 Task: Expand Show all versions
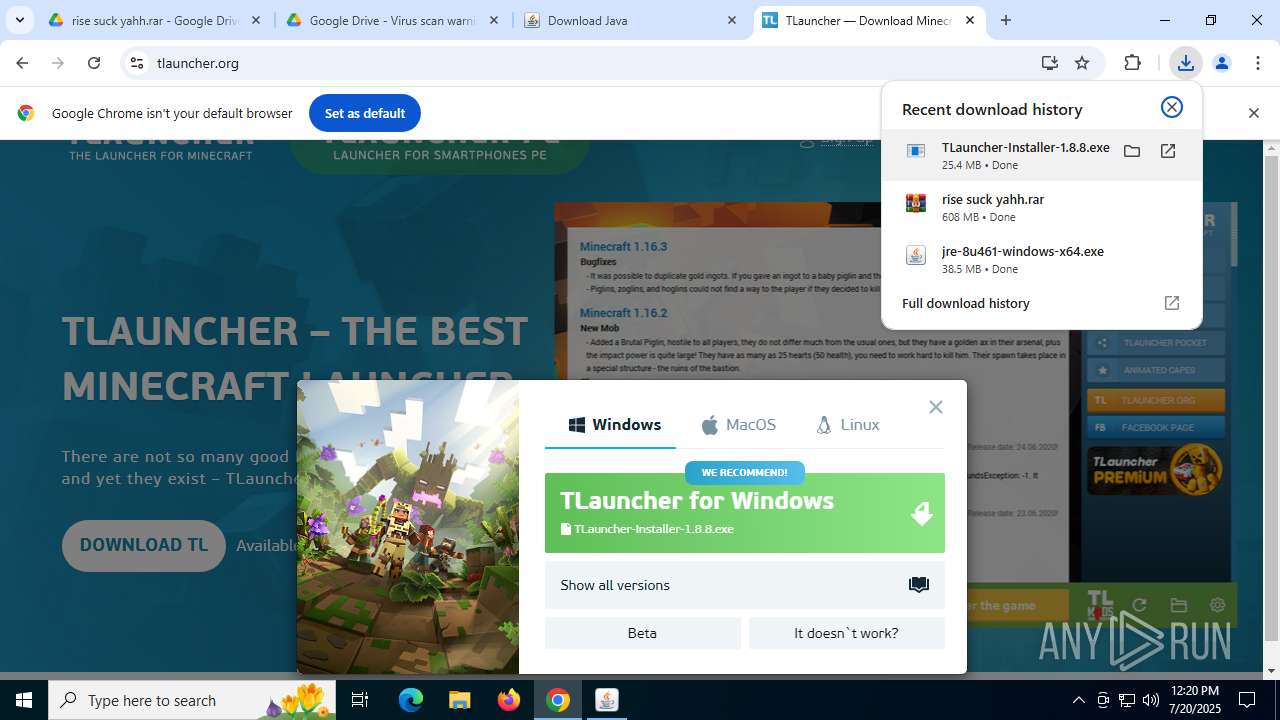(x=745, y=585)
